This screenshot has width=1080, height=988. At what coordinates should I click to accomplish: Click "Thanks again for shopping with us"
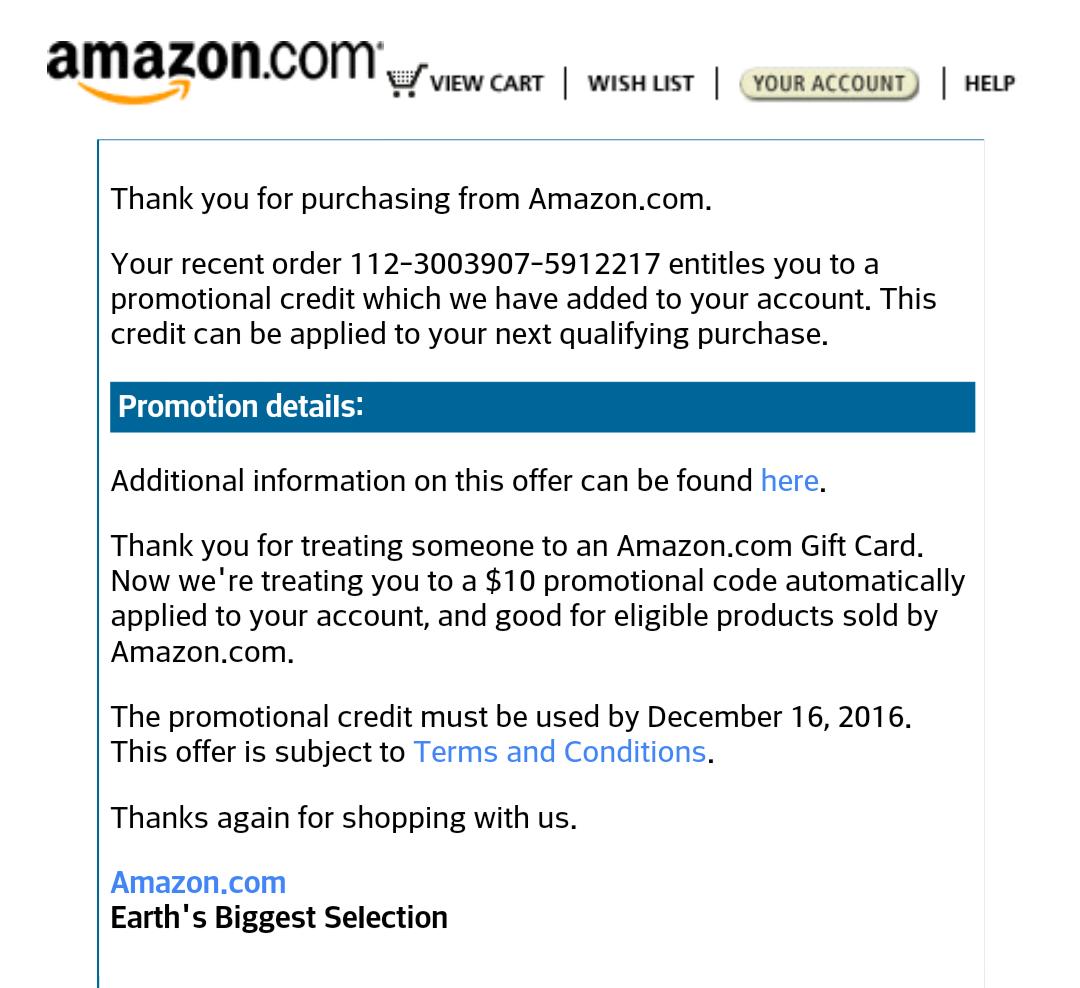pyautogui.click(x=342, y=818)
